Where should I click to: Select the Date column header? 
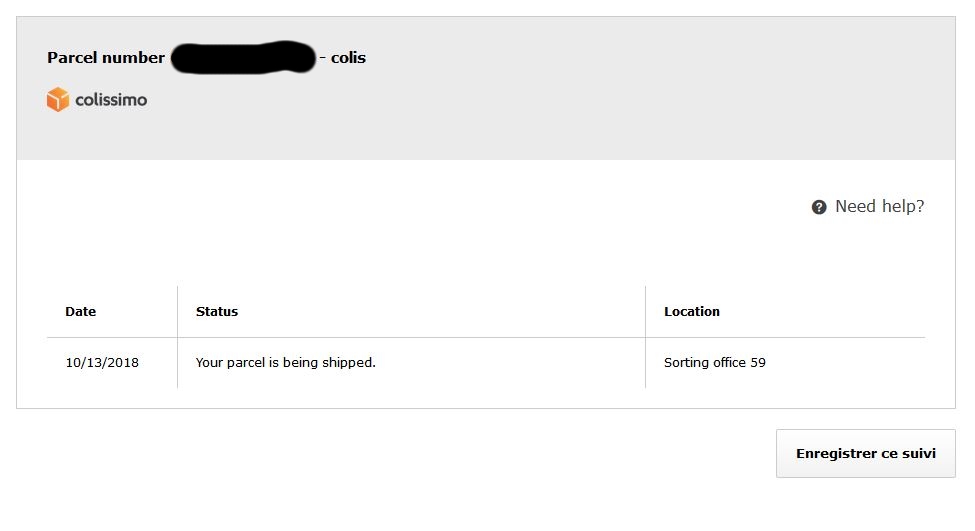[x=81, y=312]
